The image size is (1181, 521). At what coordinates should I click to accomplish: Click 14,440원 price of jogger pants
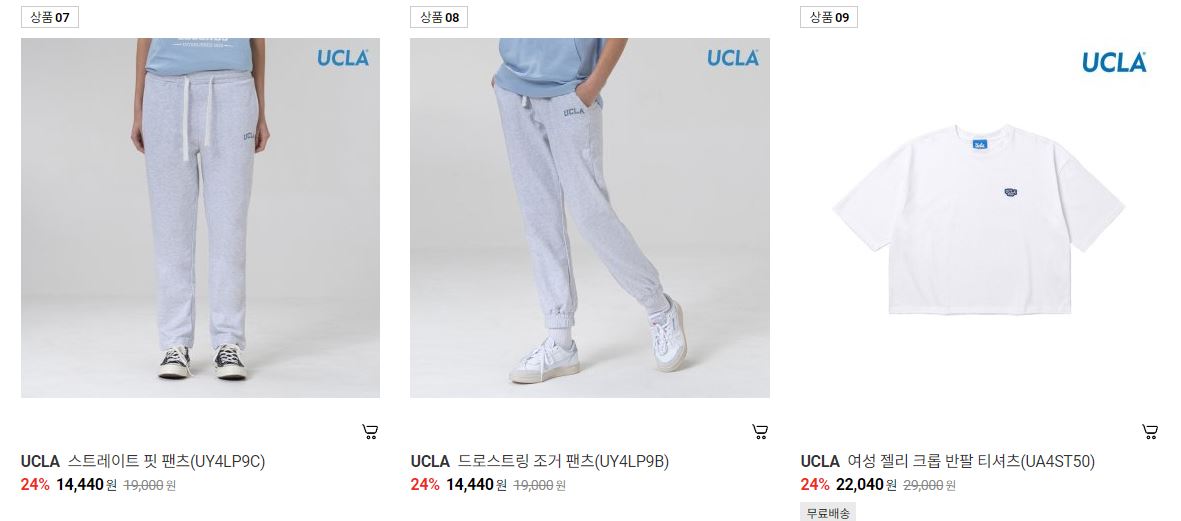point(477,485)
